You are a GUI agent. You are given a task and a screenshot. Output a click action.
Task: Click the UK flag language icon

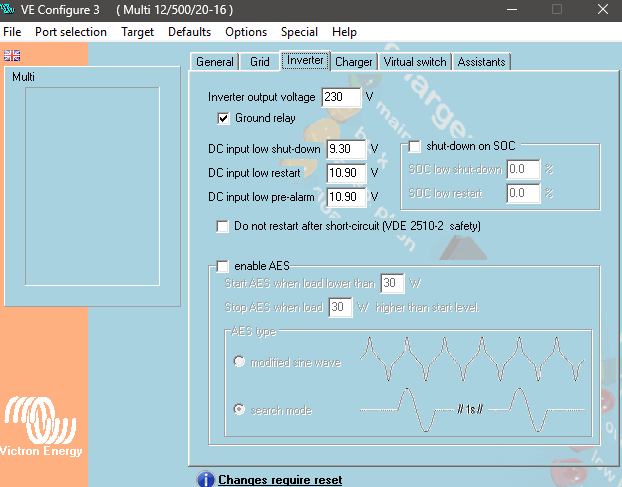click(12, 56)
